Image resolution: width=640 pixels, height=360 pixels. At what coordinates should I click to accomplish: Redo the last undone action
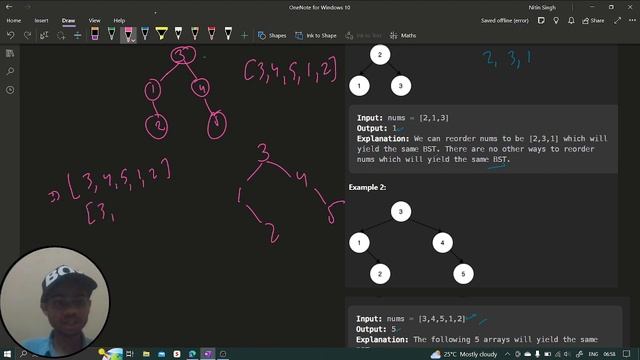pos(27,36)
